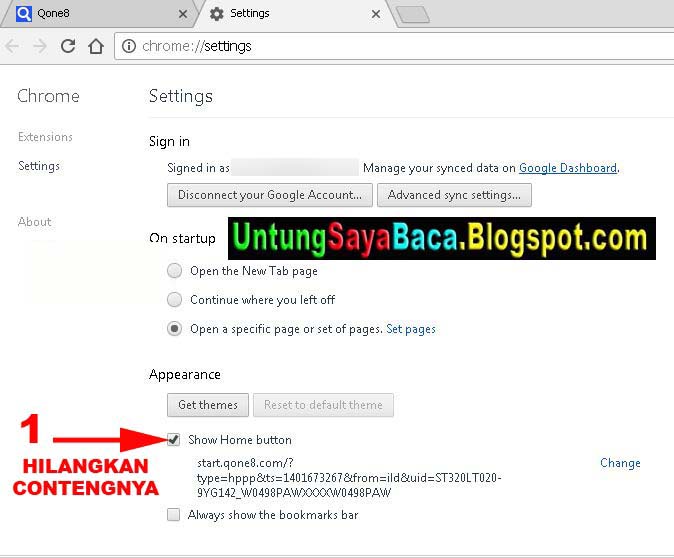Click the On startup section heading

182,238
